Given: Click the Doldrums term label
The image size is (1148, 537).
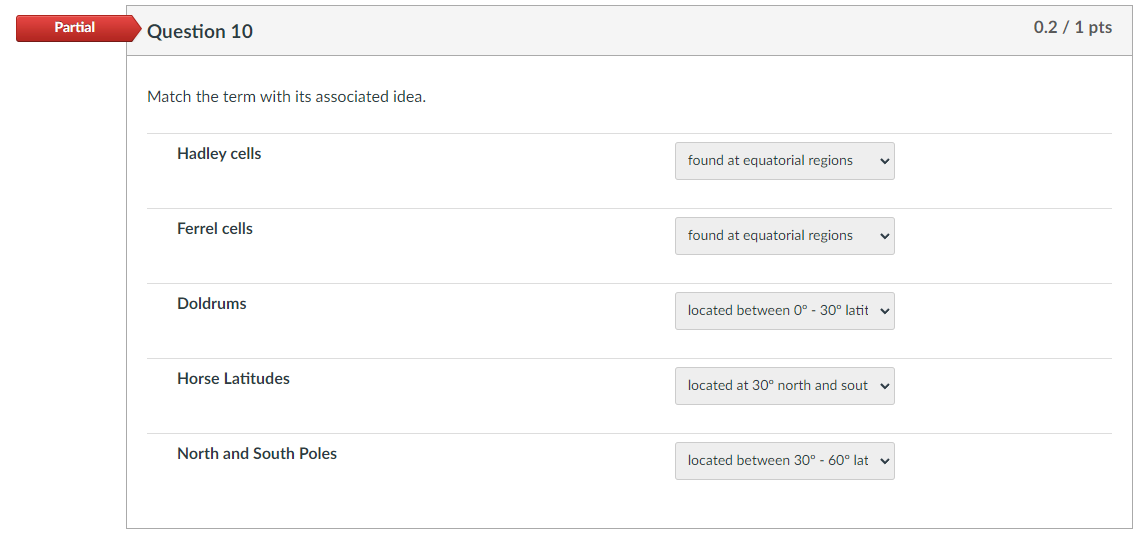Looking at the screenshot, I should point(212,304).
